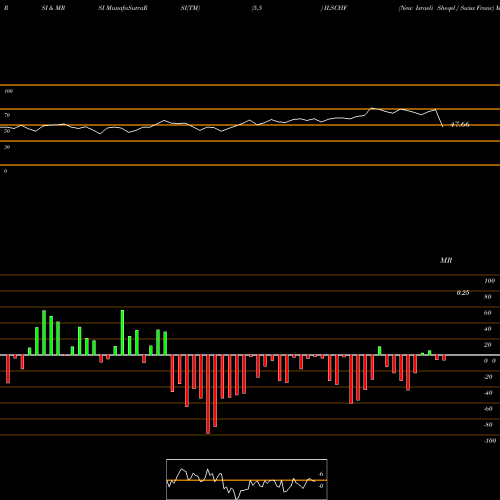Click the MR value 0.25

point(463,293)
